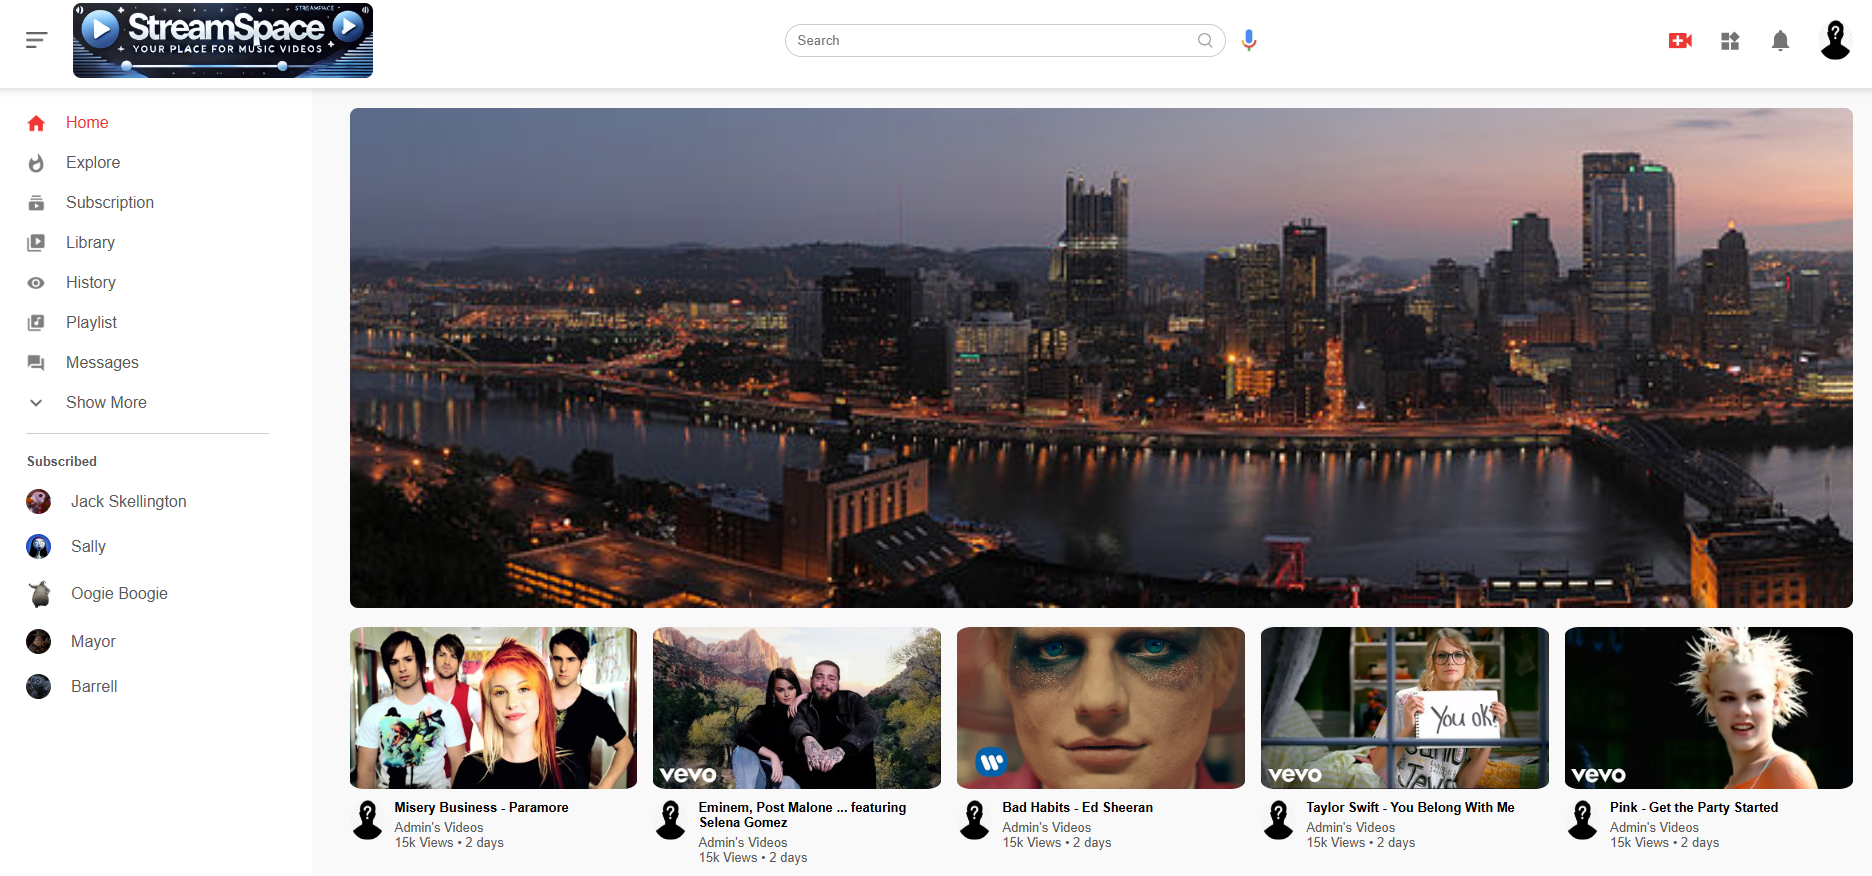Screen dimensions: 1872x876
Task: Open Jack Skellington subscription link
Action: point(129,501)
